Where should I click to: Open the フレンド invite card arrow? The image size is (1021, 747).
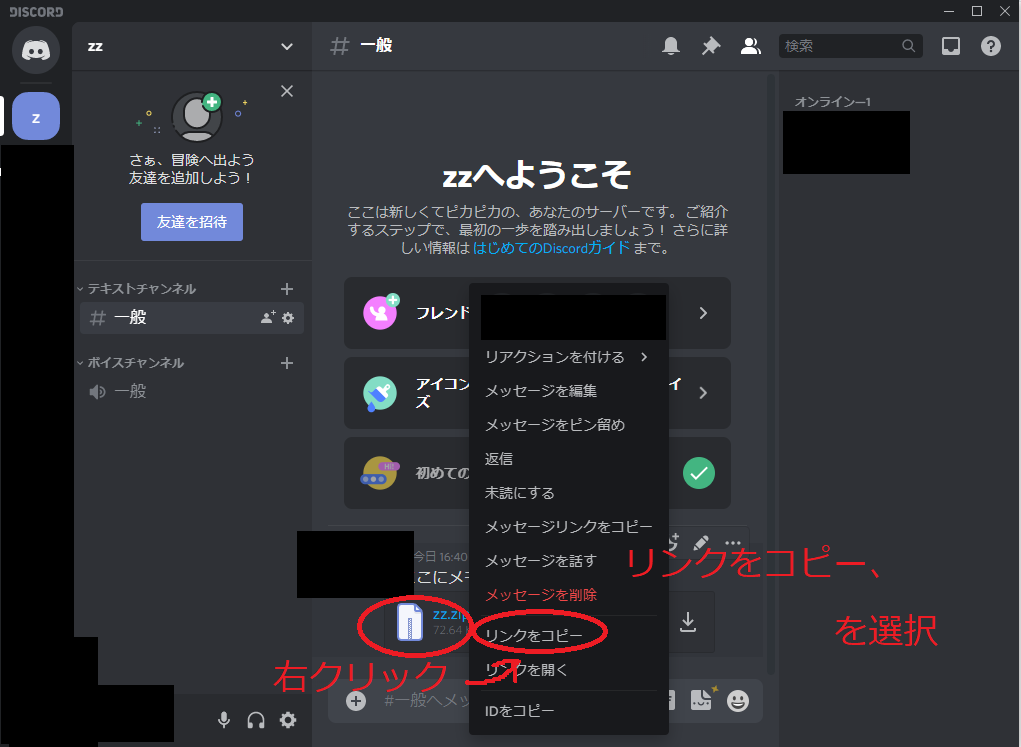pos(703,313)
